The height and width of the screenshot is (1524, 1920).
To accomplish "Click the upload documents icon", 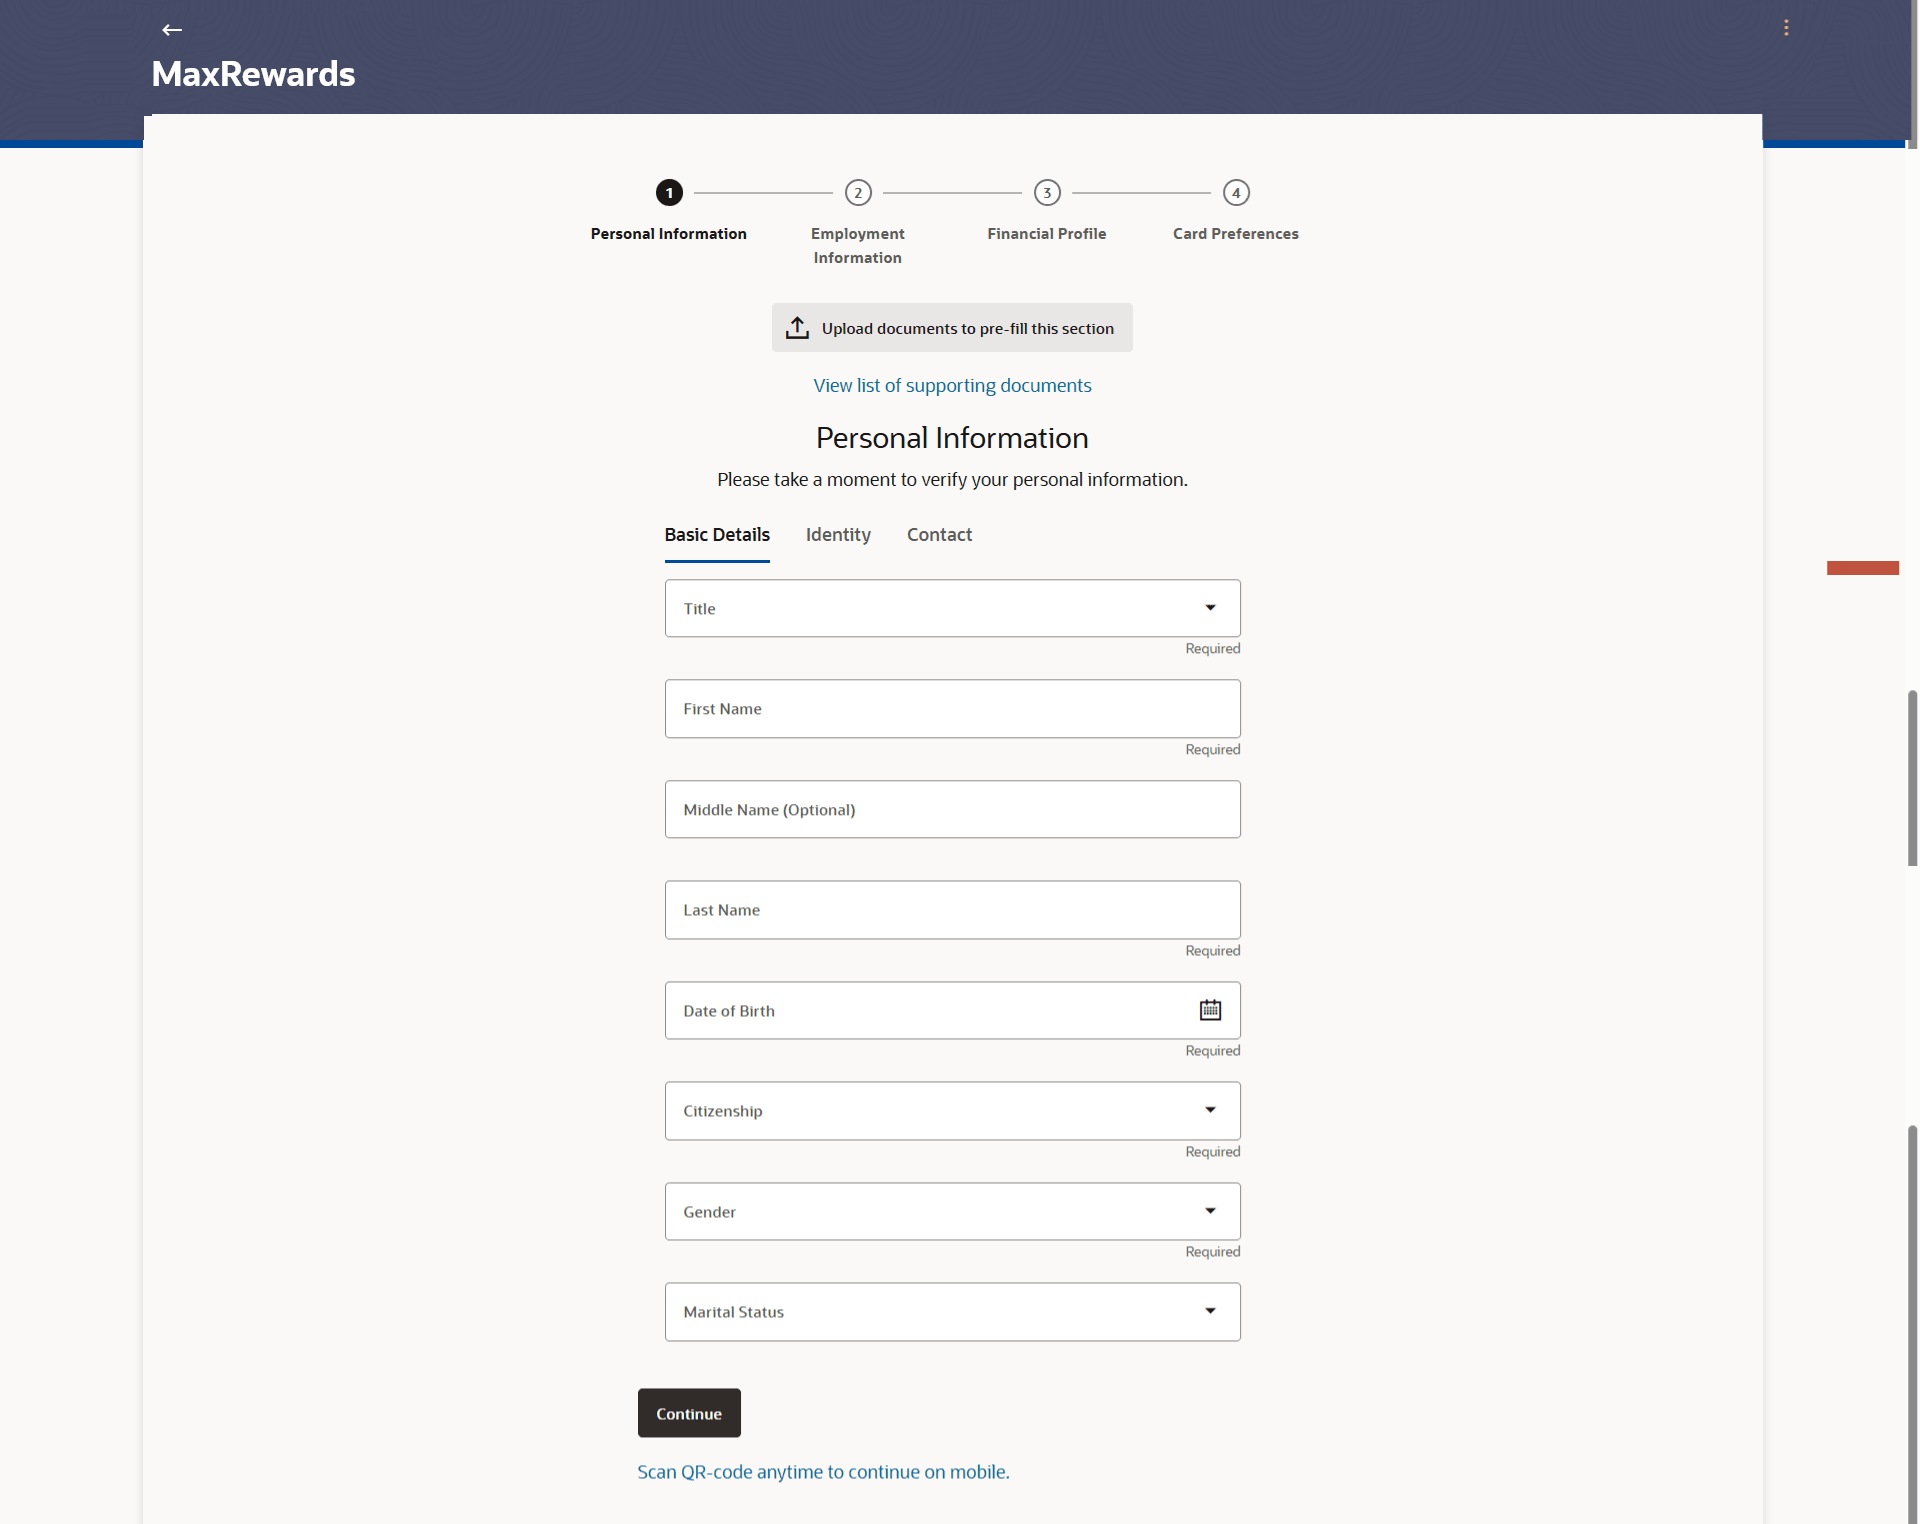I will pyautogui.click(x=797, y=328).
